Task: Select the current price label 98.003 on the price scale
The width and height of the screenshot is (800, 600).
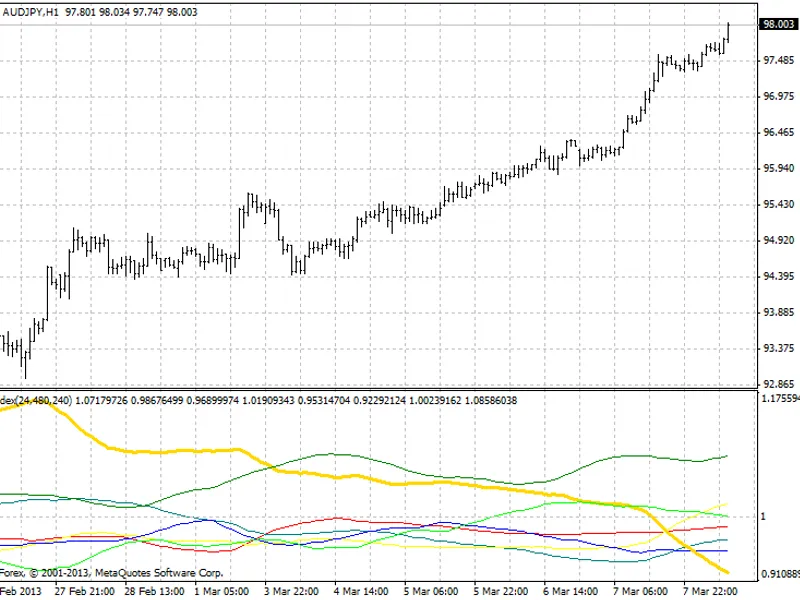Action: click(779, 24)
